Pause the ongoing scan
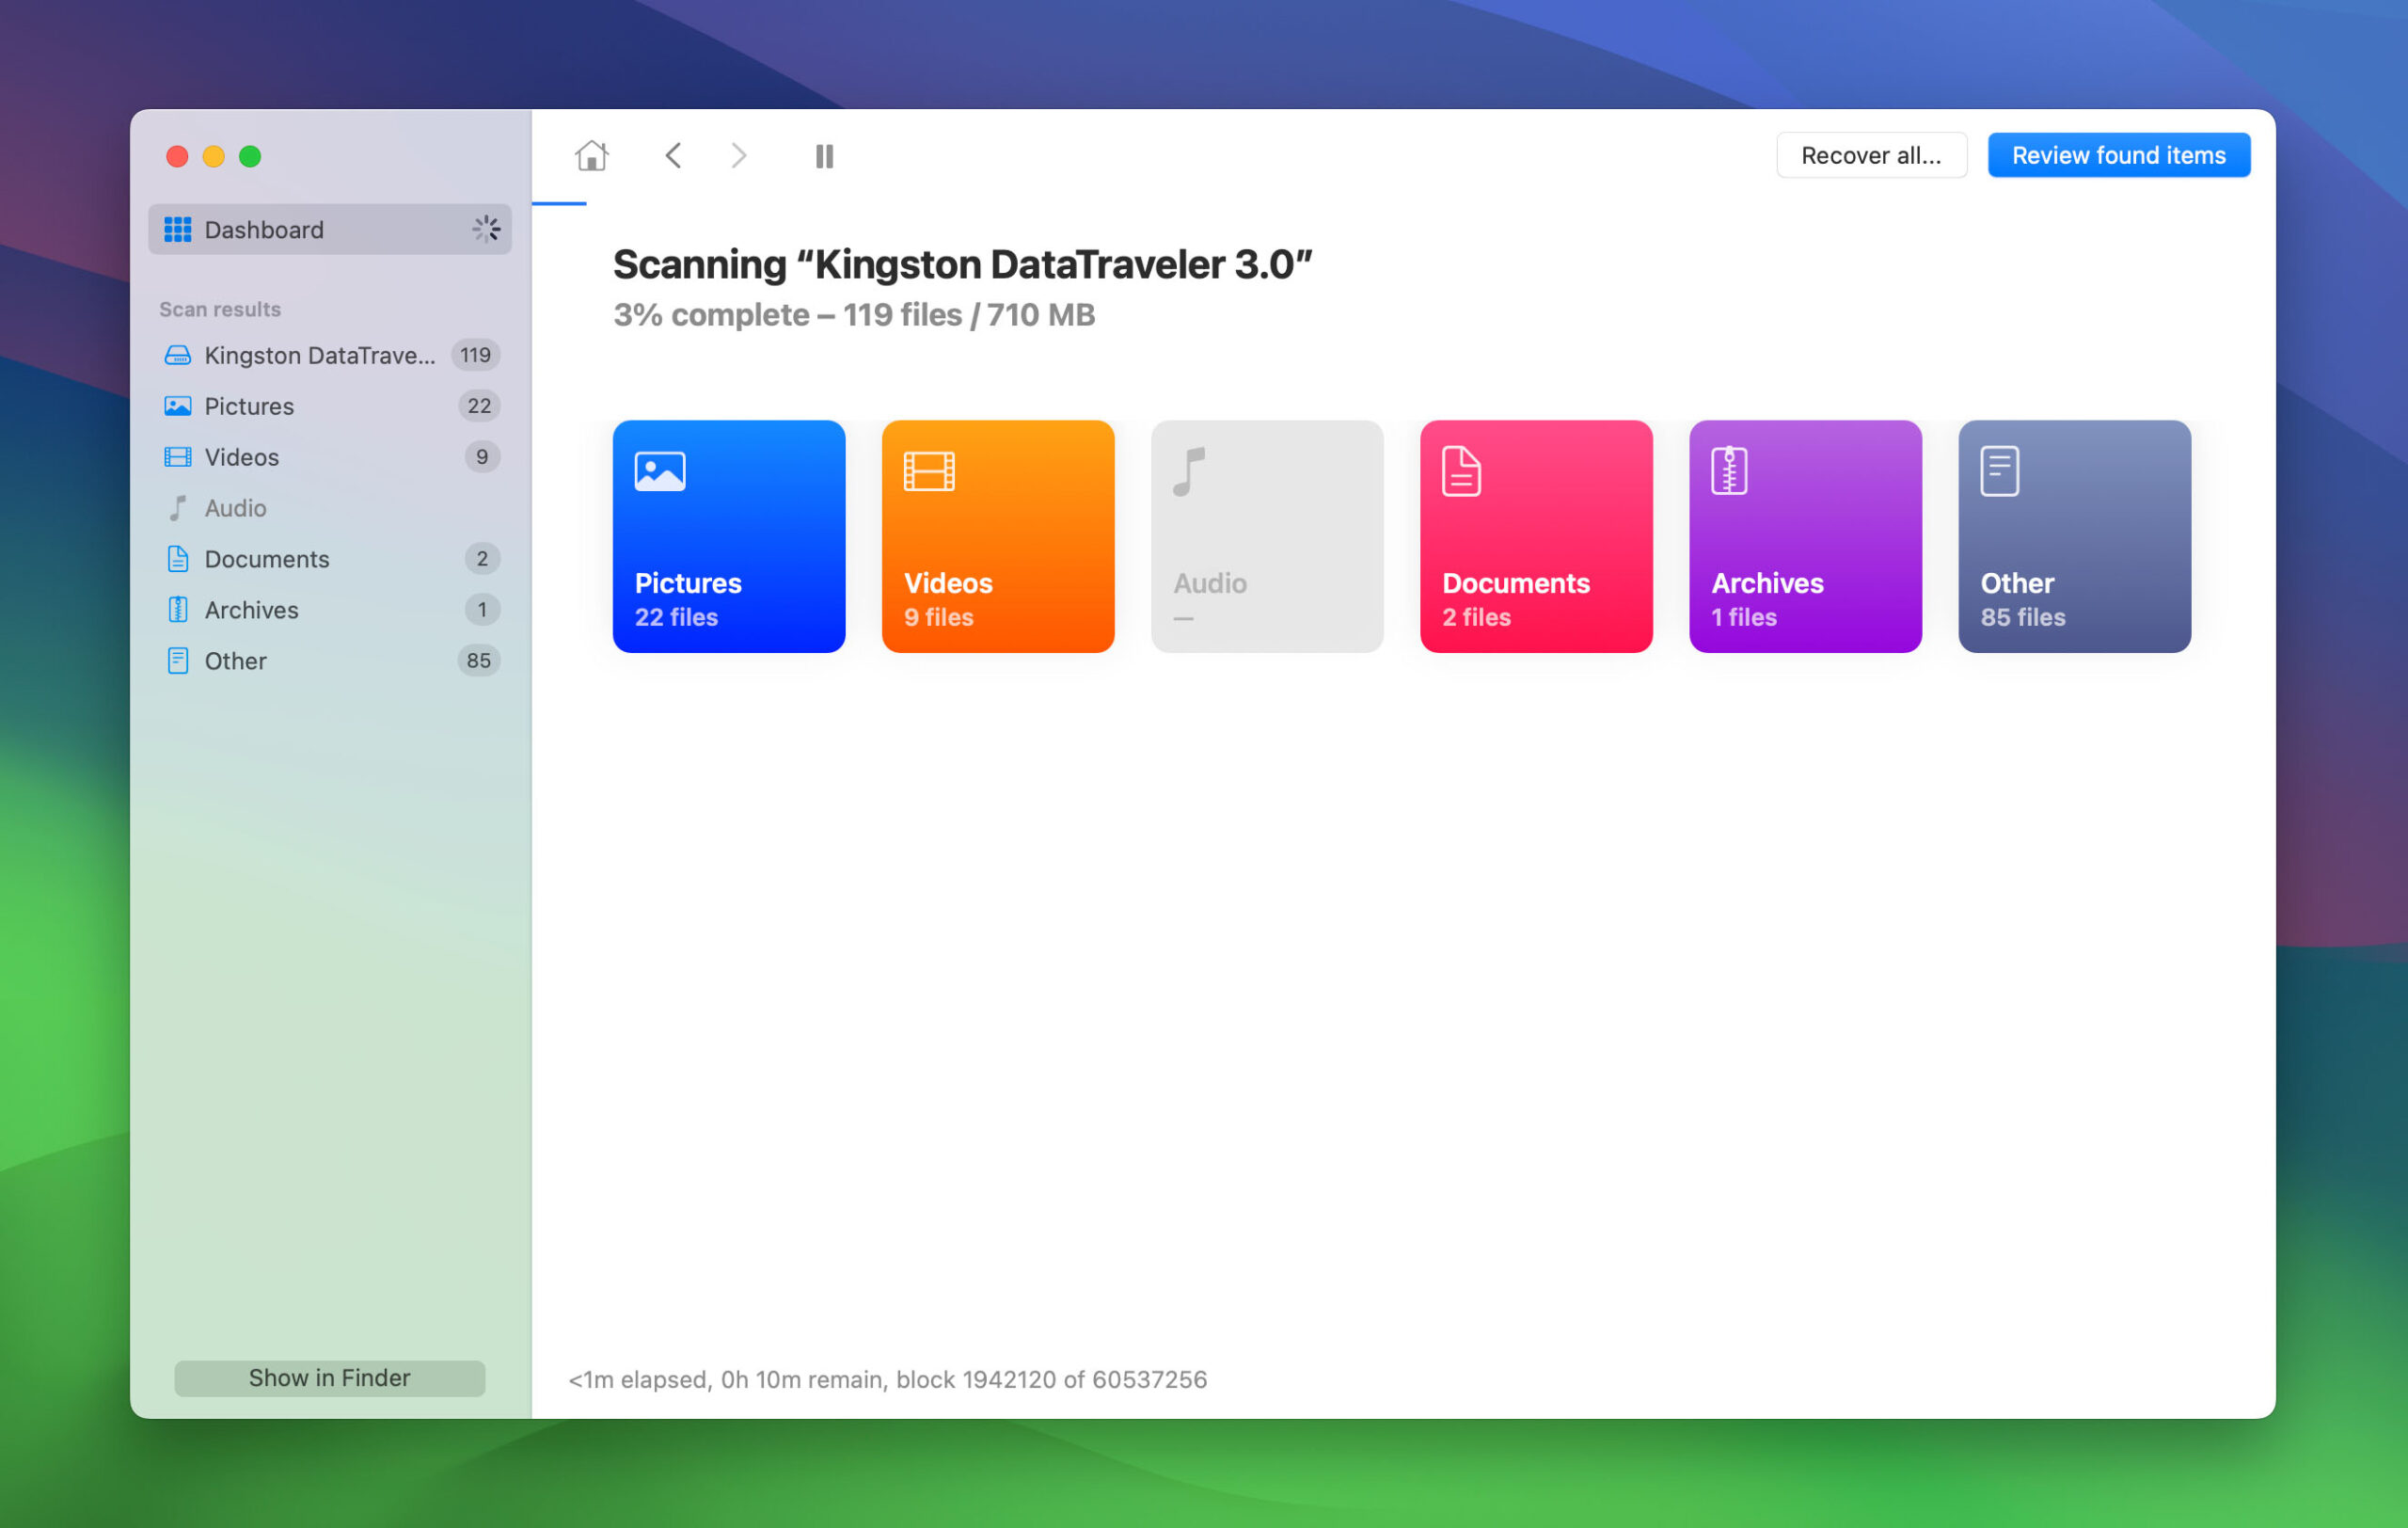 pos(821,154)
